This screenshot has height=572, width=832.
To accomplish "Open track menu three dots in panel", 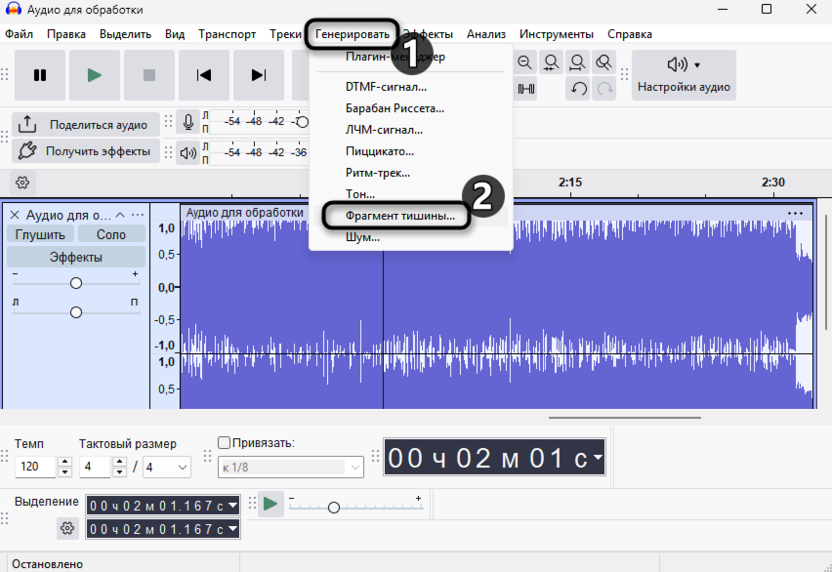I will pyautogui.click(x=137, y=215).
